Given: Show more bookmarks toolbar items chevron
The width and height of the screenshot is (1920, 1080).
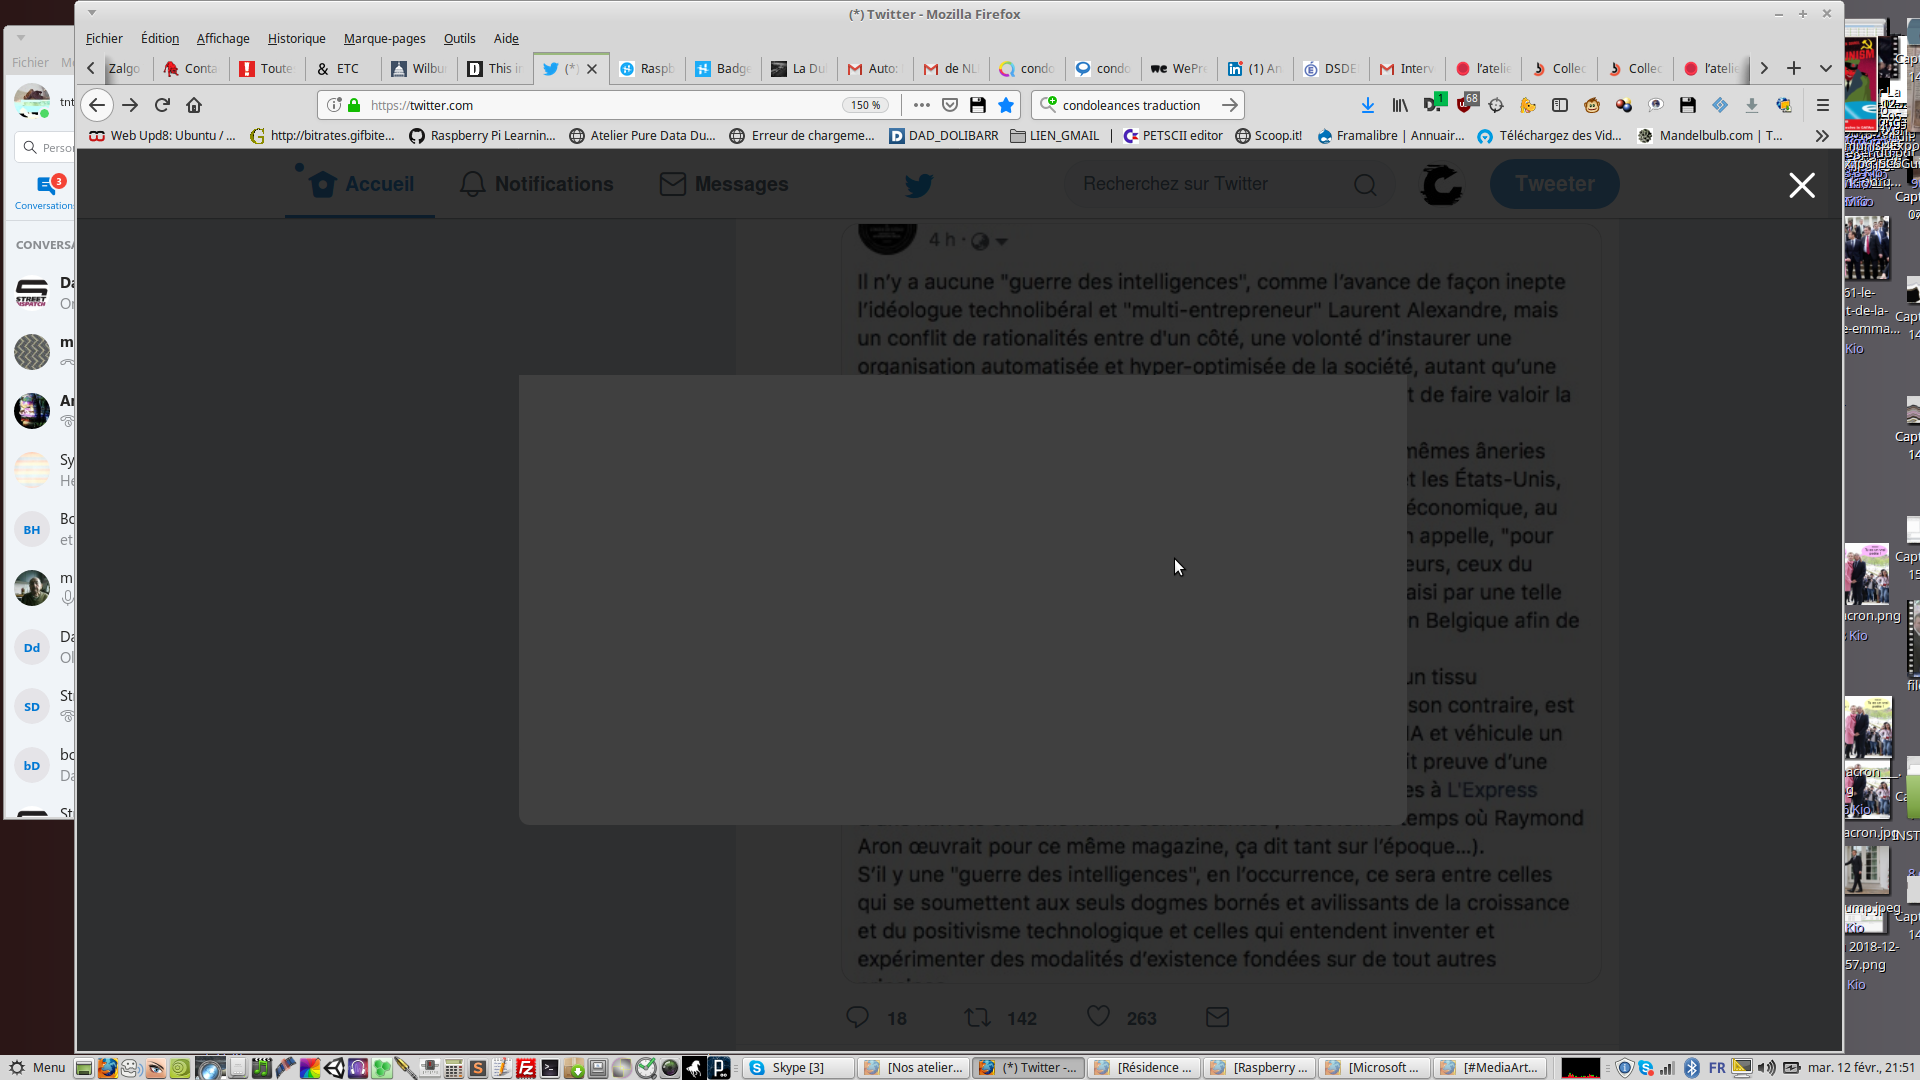Looking at the screenshot, I should (1822, 136).
